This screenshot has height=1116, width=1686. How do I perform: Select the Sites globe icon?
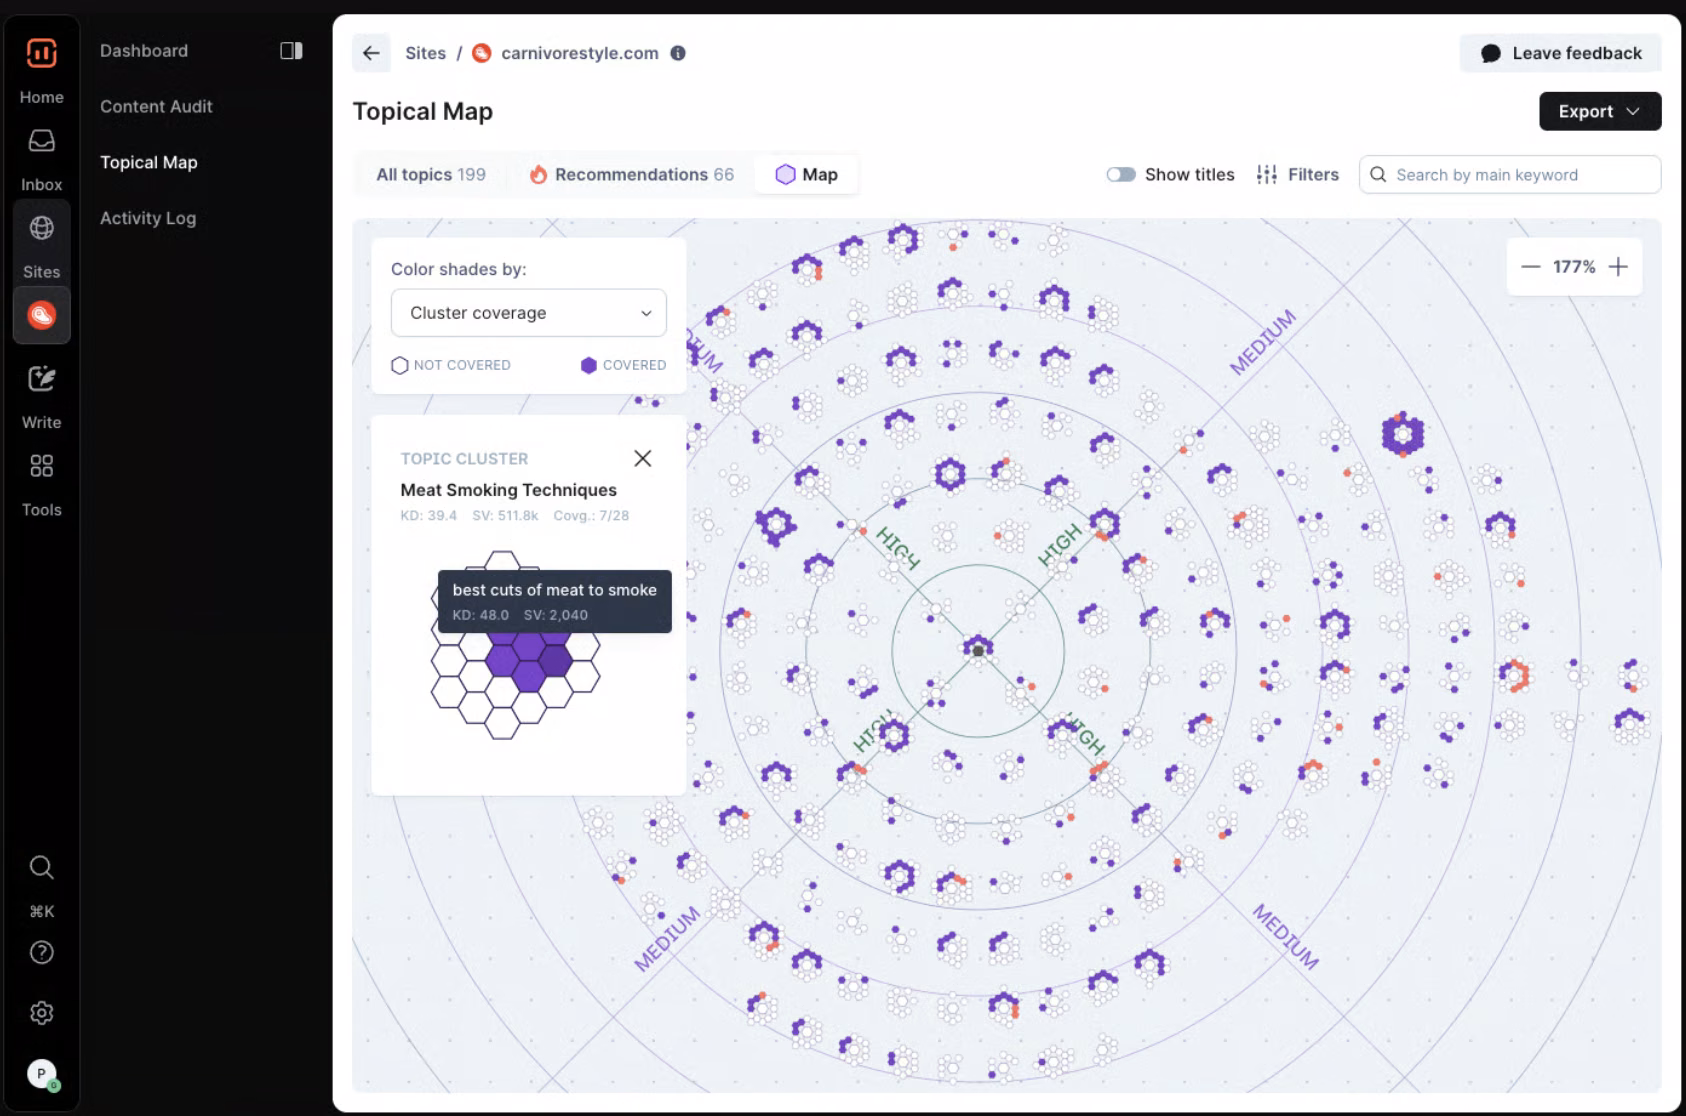[x=41, y=228]
